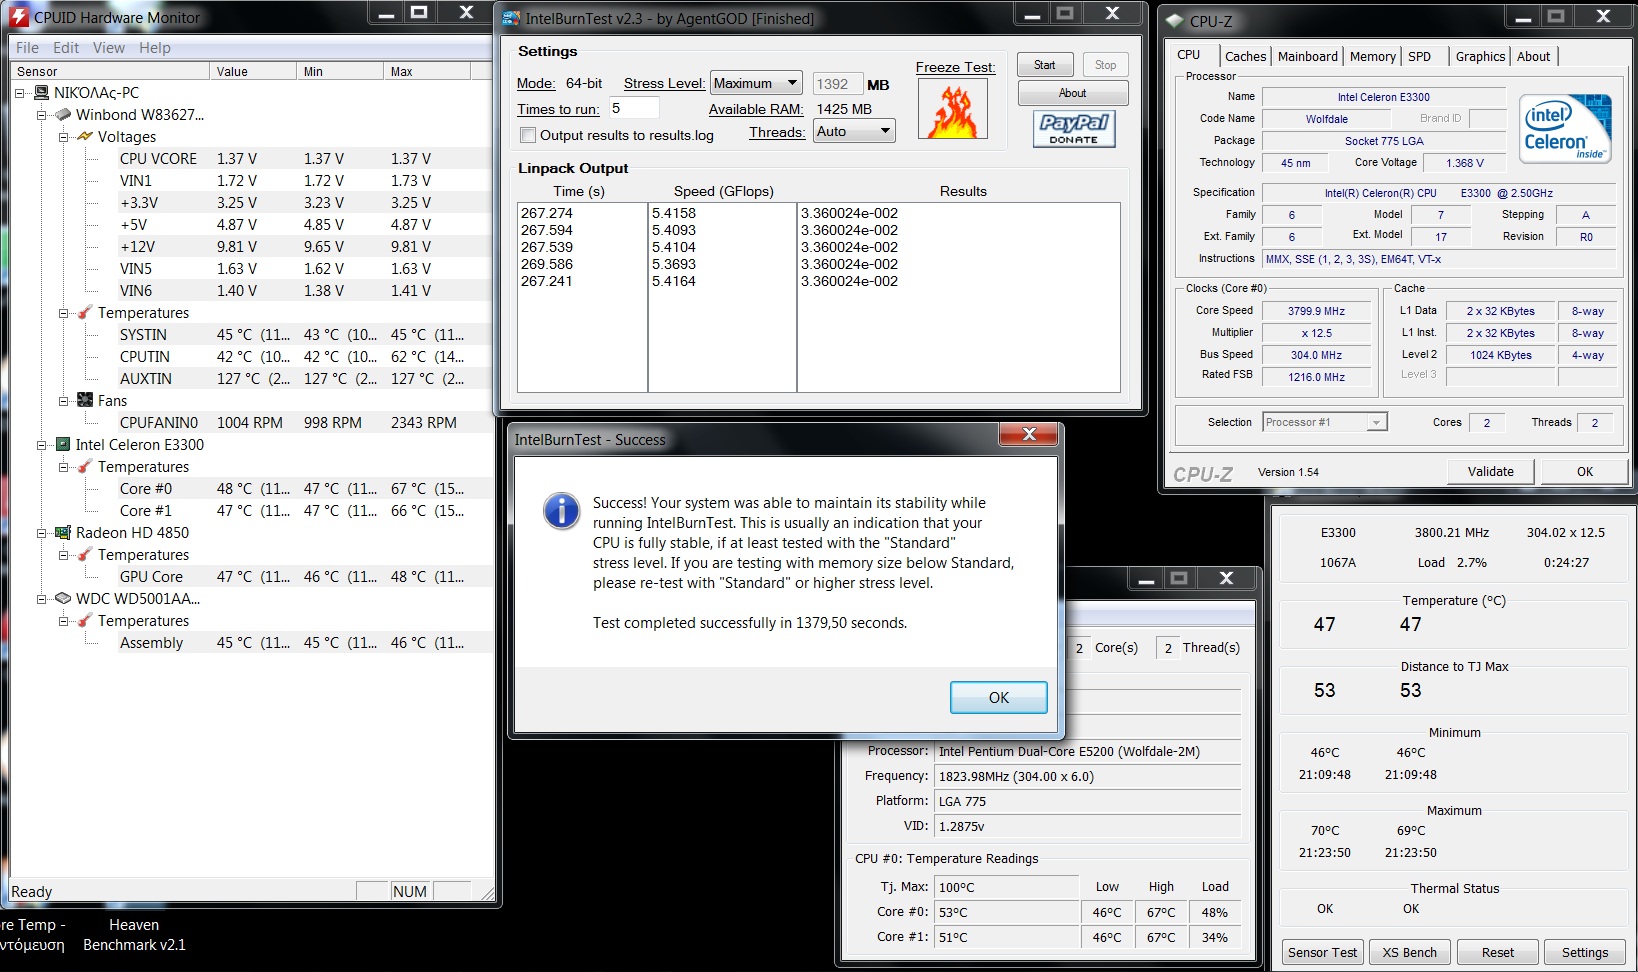Open Heaven Benchmark v2.1 desktop shortcut
The image size is (1638, 972).
(134, 935)
